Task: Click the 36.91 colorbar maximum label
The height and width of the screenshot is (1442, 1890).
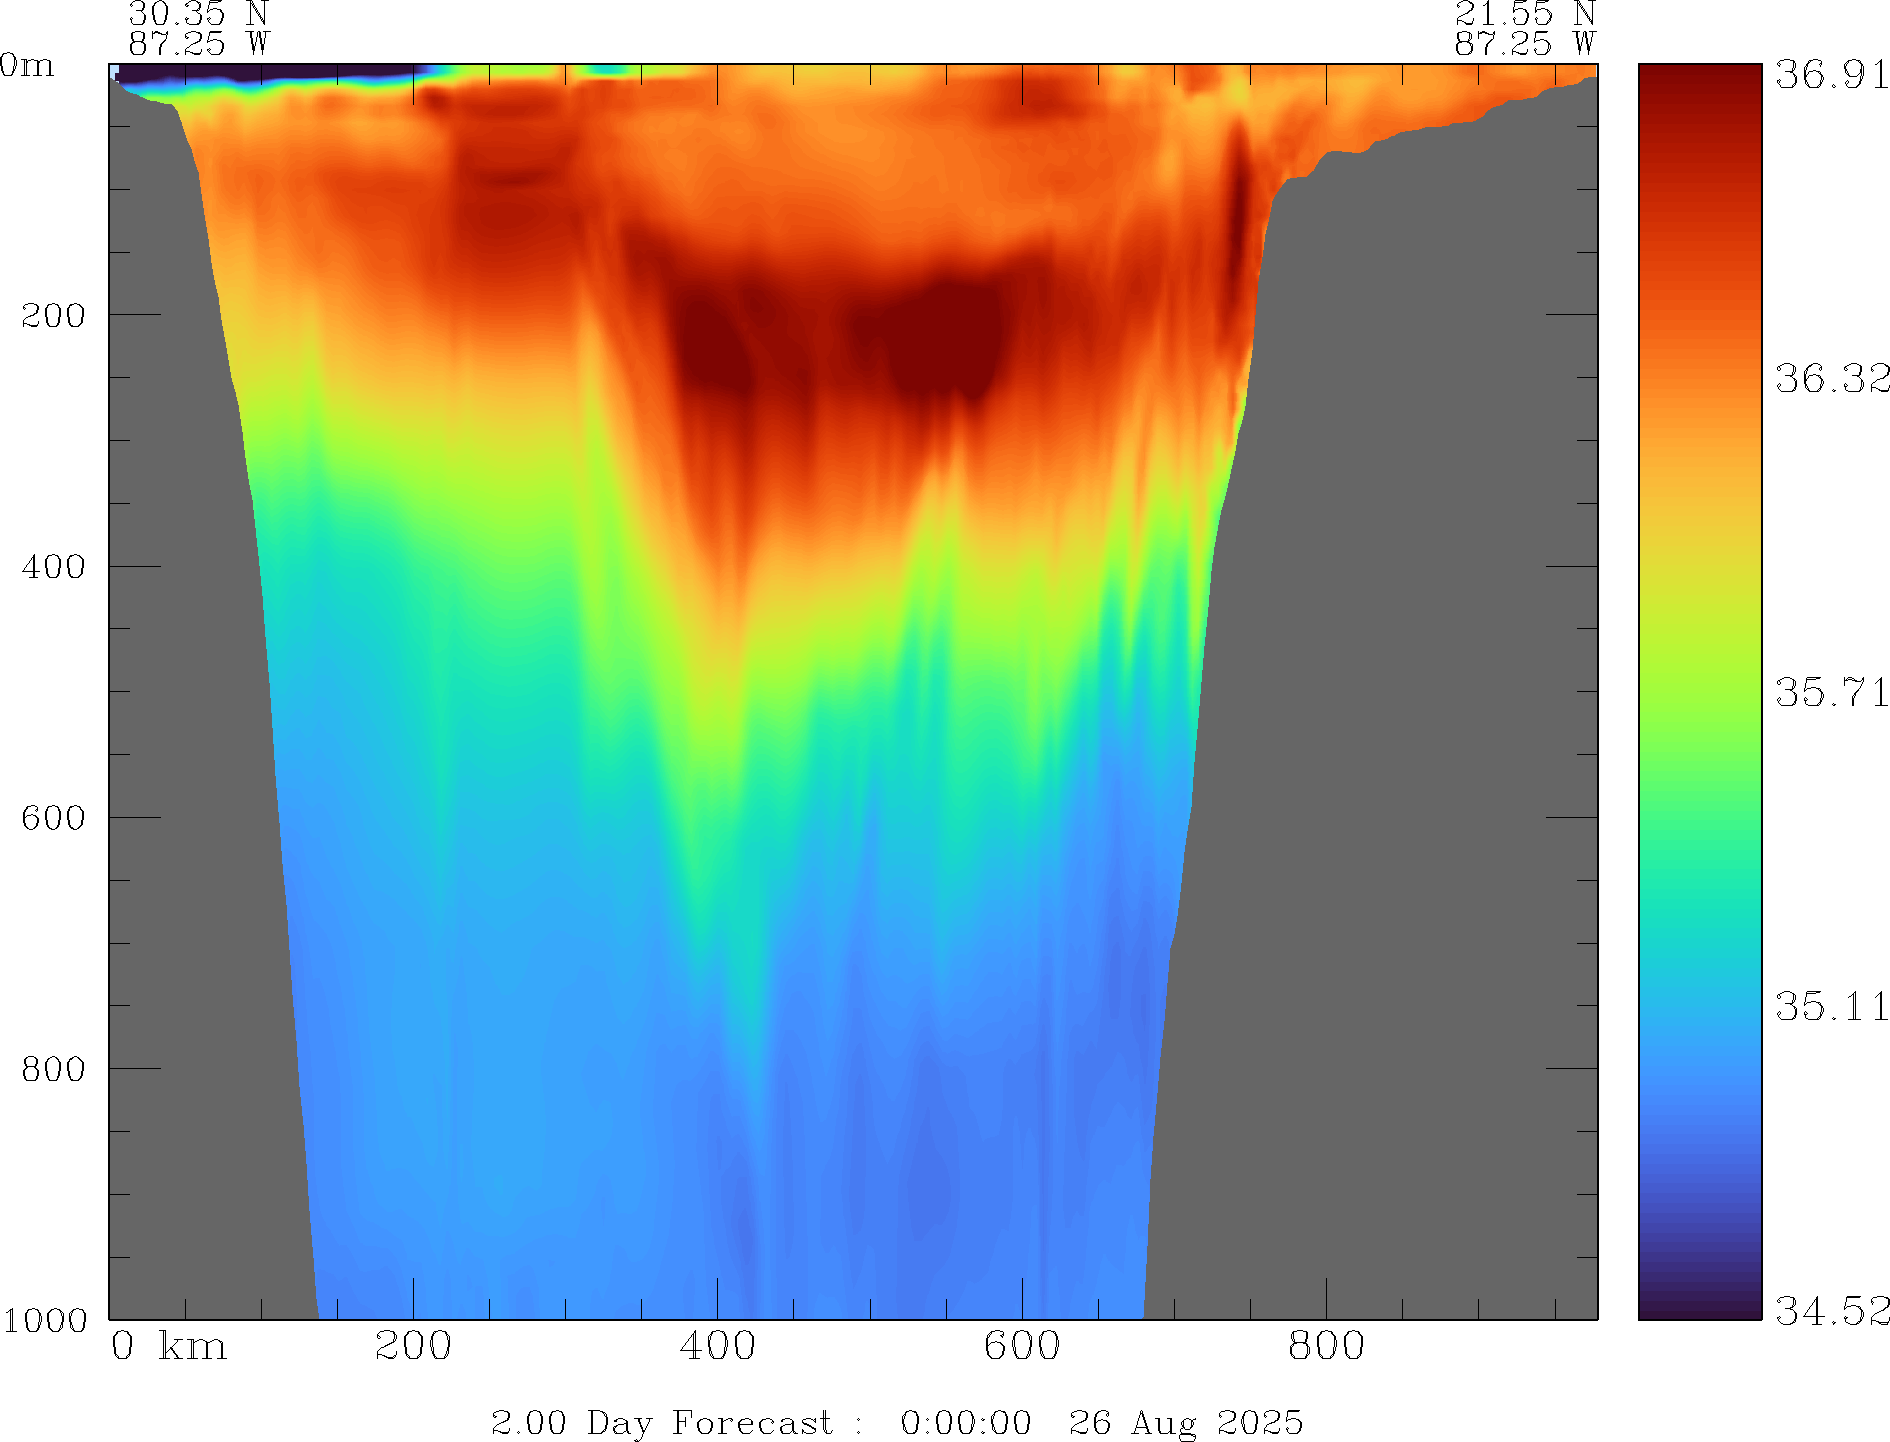Action: click(1831, 74)
